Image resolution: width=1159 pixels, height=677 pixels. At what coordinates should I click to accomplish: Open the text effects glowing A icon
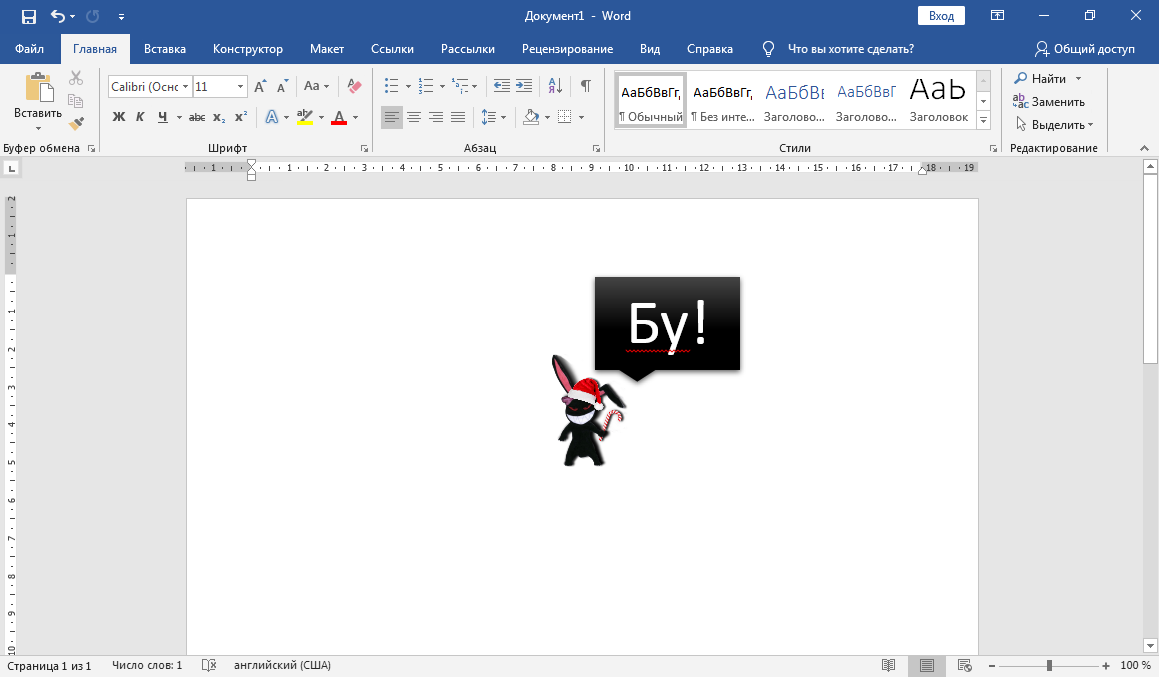272,117
